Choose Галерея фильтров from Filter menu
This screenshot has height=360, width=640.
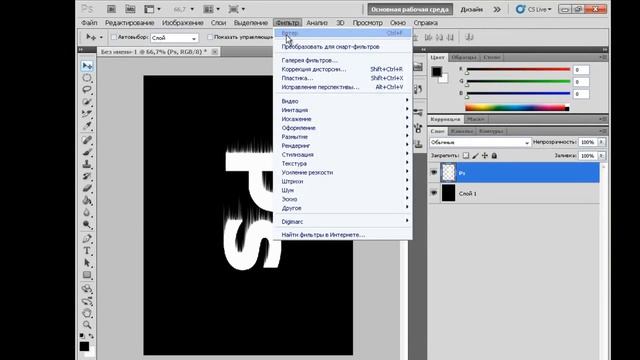(310, 60)
